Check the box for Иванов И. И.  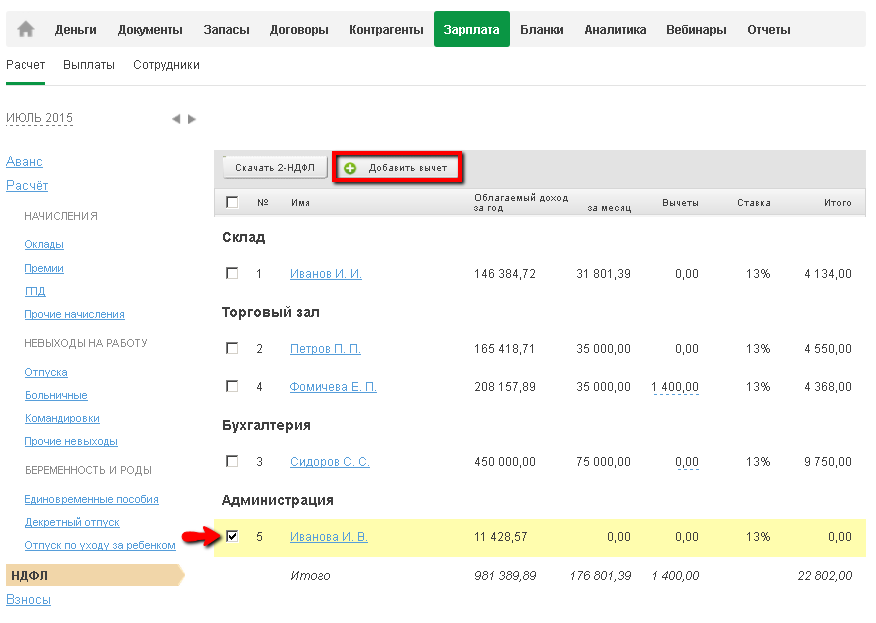[233, 273]
